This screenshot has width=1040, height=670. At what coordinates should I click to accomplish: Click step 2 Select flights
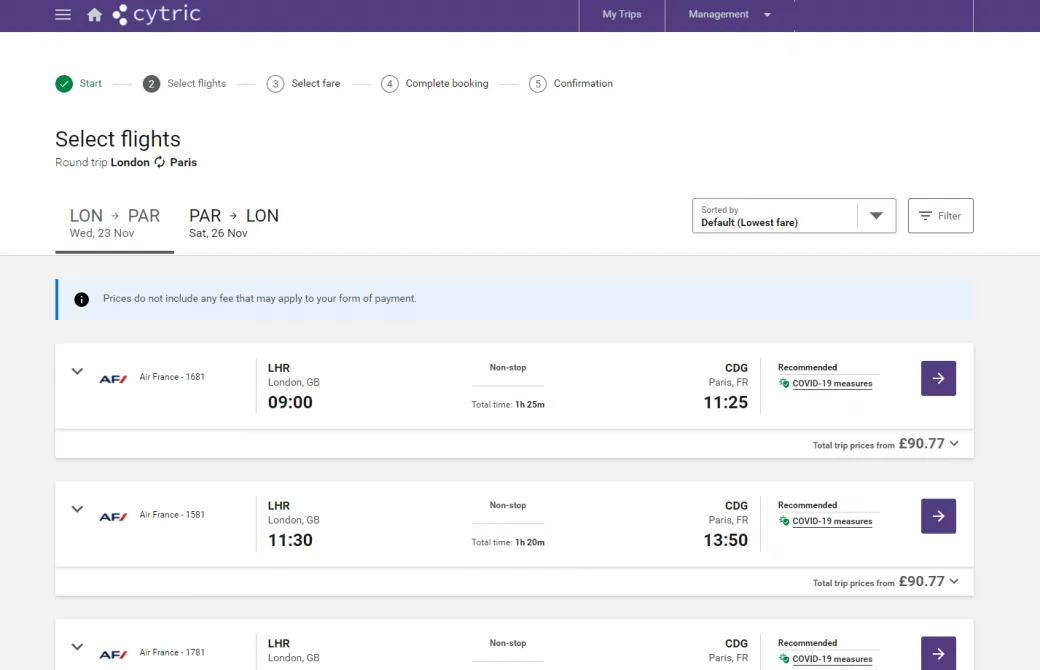184,84
